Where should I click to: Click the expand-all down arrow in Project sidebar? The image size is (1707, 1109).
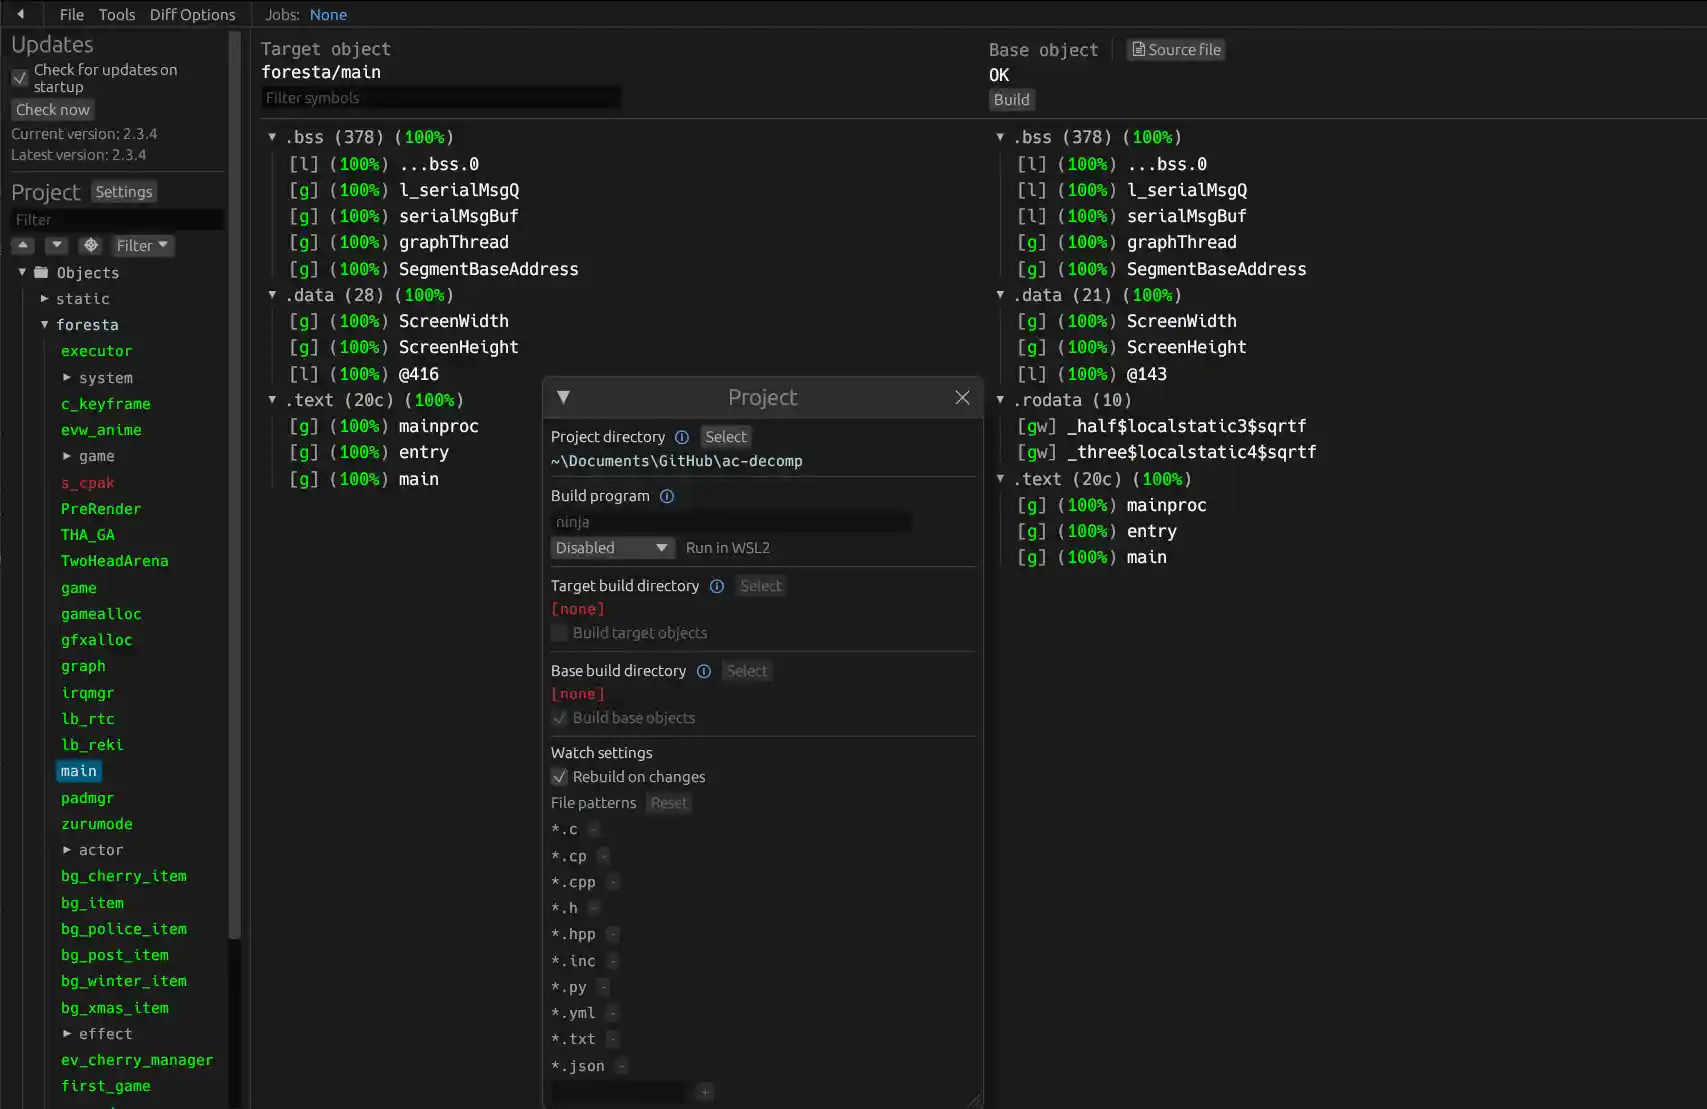point(57,245)
